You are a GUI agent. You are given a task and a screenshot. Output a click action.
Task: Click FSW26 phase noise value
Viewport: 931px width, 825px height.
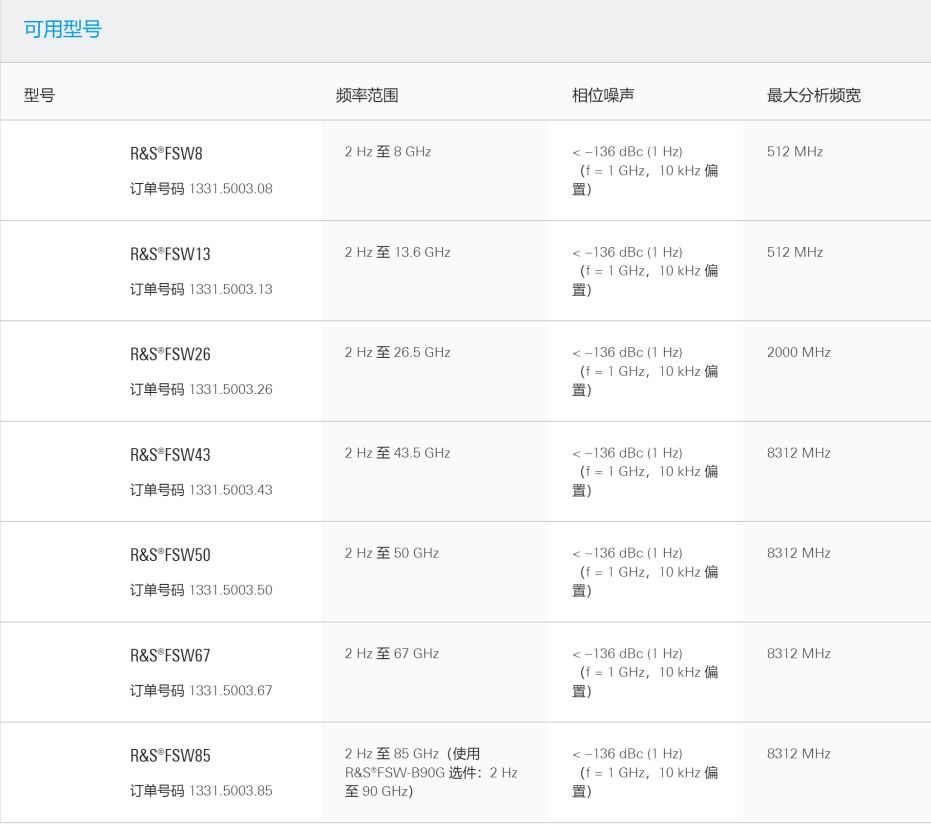(x=645, y=371)
